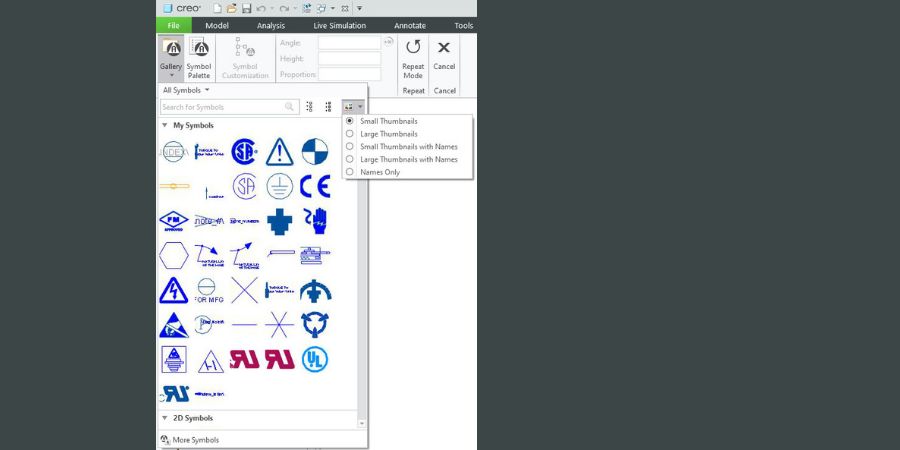Viewport: 900px width, 450px height.
Task: Select the Names Only view option
Action: pos(350,172)
